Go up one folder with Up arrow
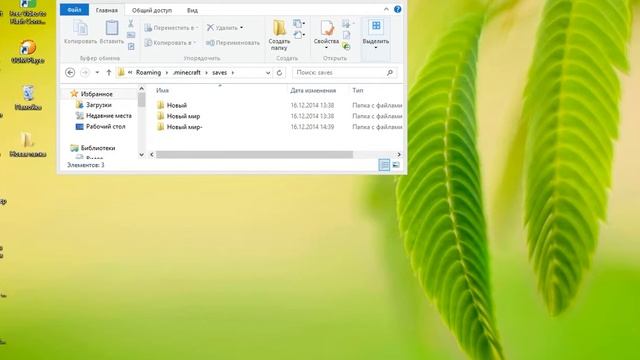 pos(109,73)
